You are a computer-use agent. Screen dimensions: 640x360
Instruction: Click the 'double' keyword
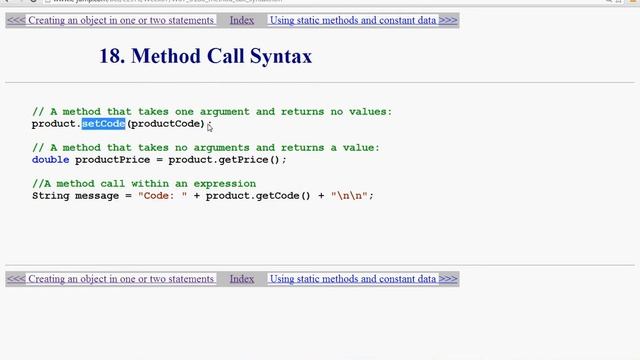point(51,160)
